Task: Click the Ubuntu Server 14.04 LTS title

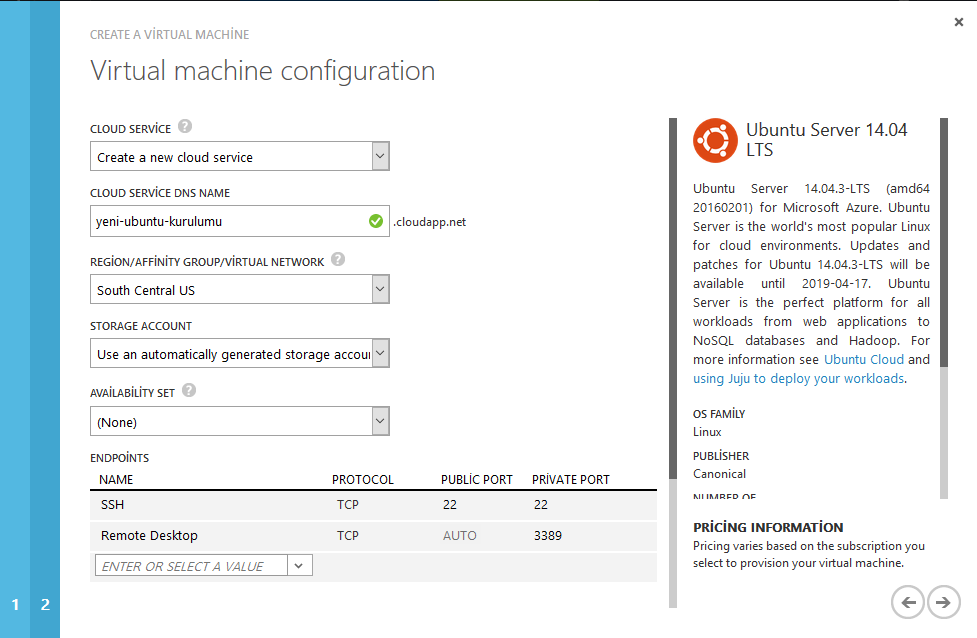Action: pos(827,140)
